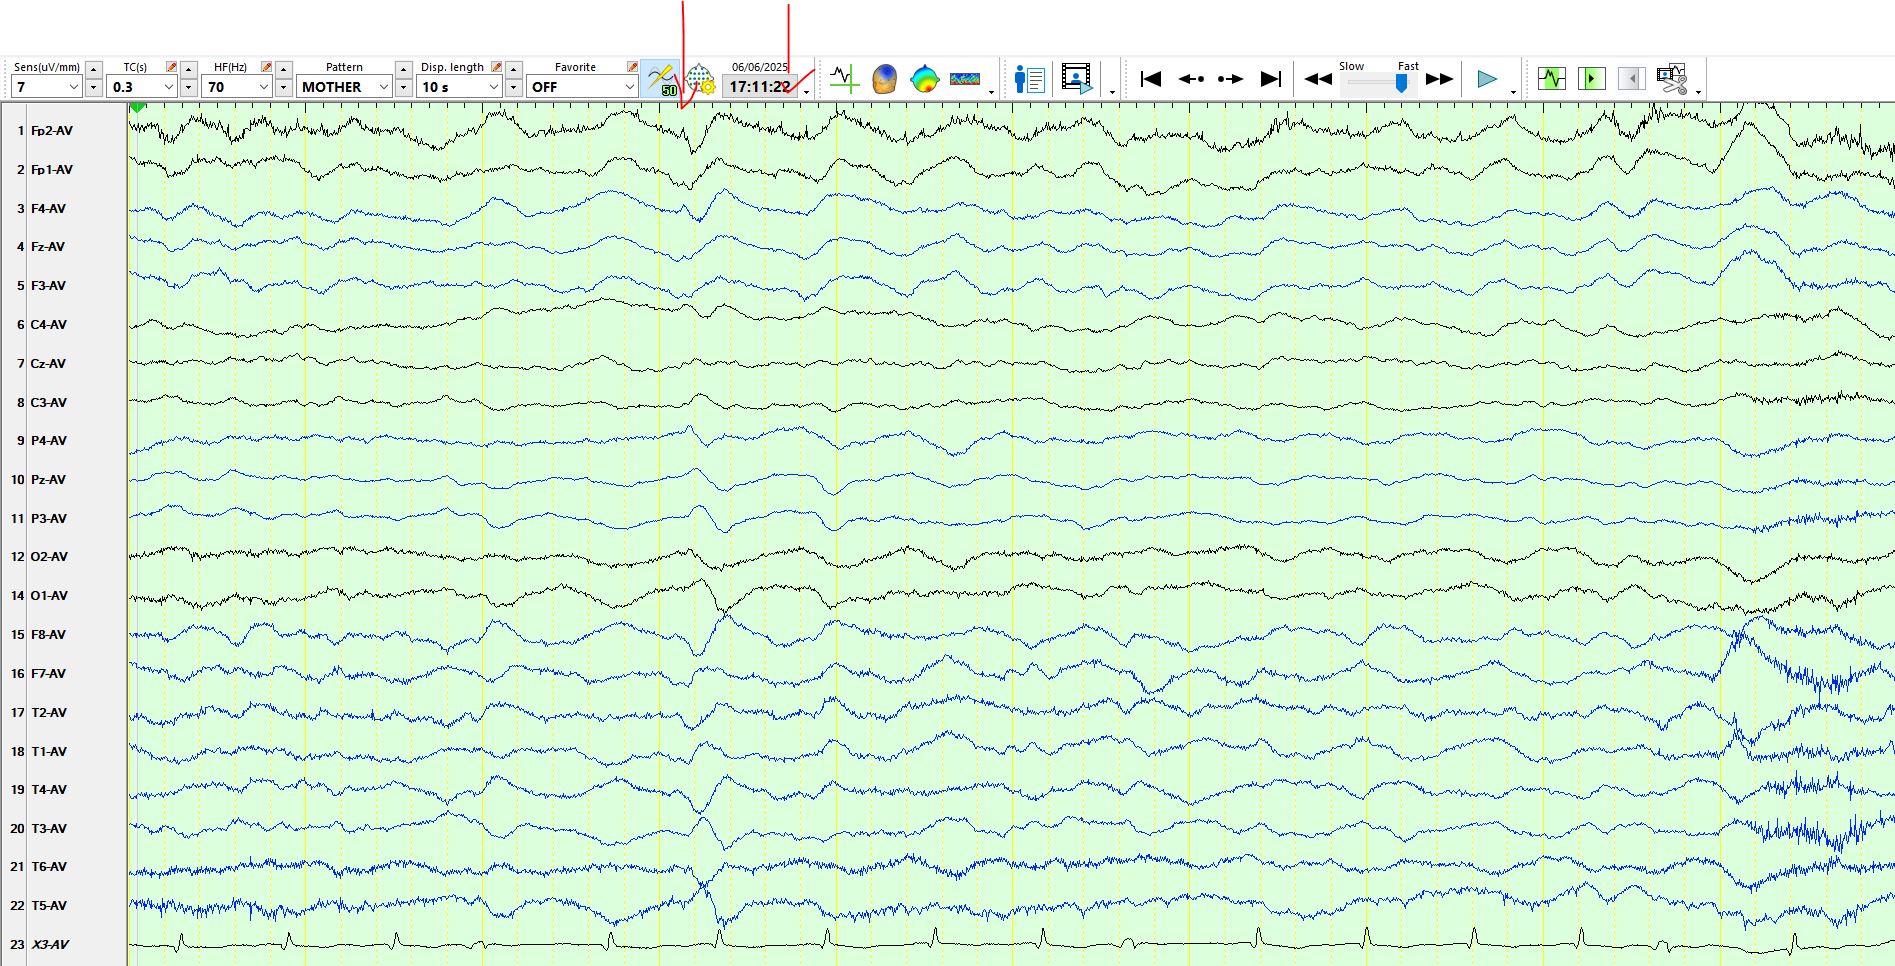Open the Disp. length dropdown

coord(459,87)
